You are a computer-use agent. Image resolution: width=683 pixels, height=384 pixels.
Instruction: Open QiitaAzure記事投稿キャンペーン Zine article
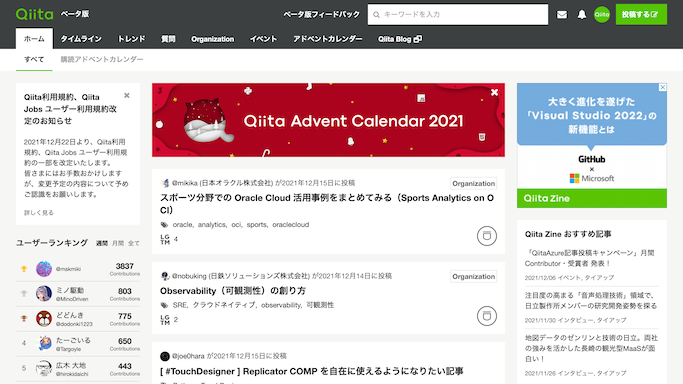point(589,258)
